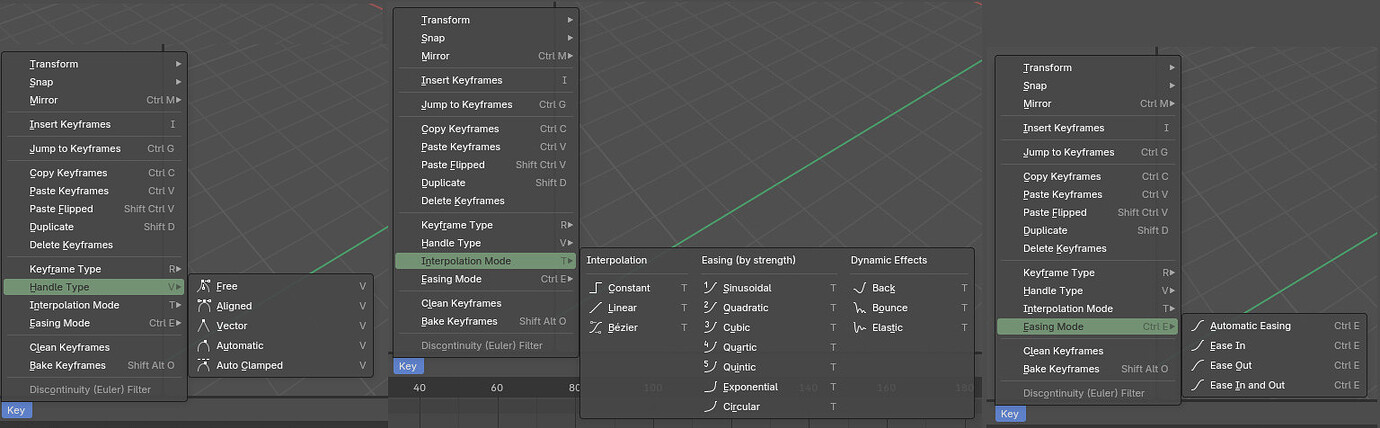Select the Ease In icon
Viewport: 1380px width, 428px height.
point(1198,346)
